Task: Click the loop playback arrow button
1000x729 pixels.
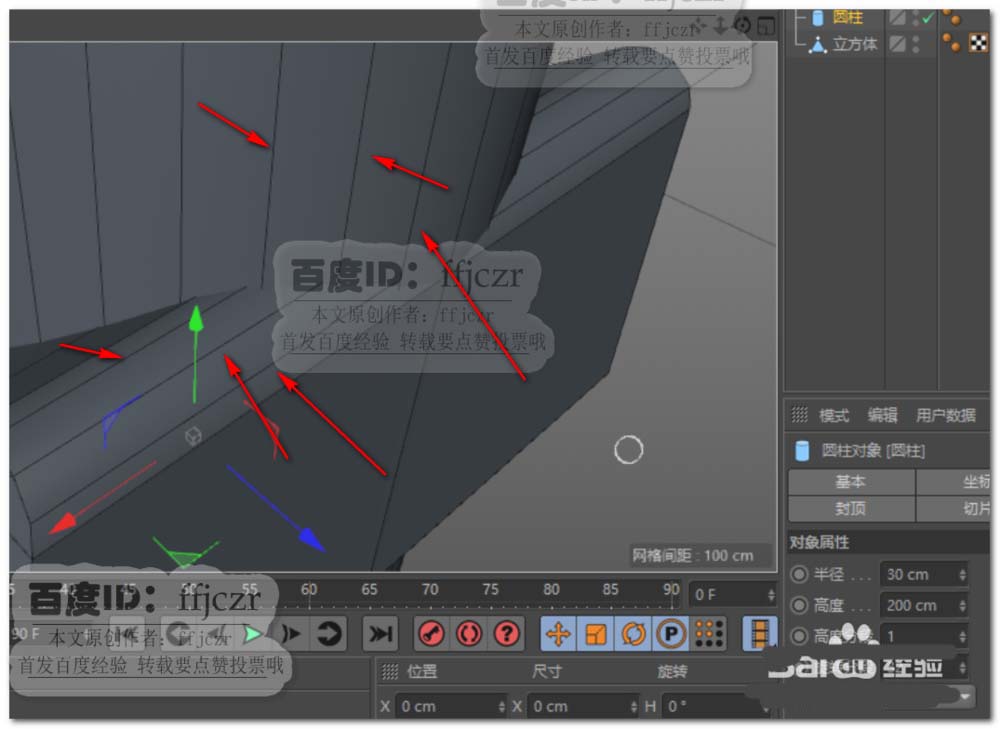Action: click(x=329, y=634)
